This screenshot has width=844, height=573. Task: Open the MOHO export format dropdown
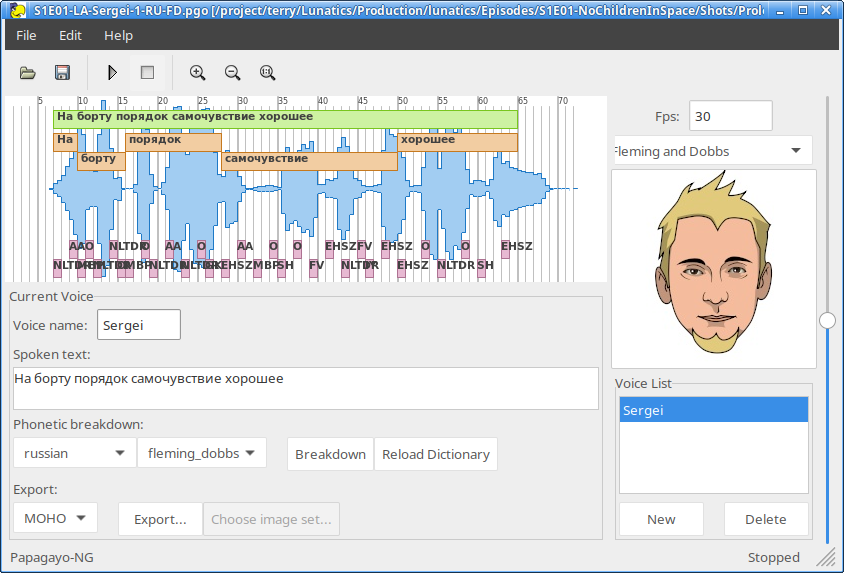pos(55,519)
